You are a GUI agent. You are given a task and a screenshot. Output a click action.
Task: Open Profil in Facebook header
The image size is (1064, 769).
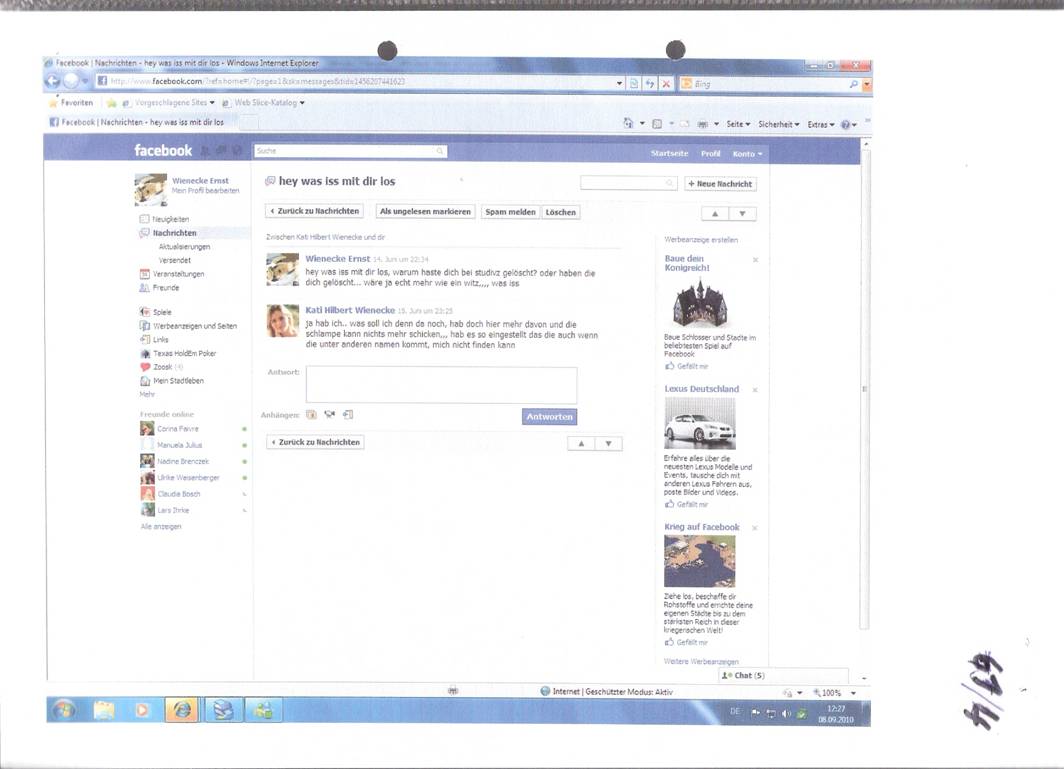[x=710, y=153]
